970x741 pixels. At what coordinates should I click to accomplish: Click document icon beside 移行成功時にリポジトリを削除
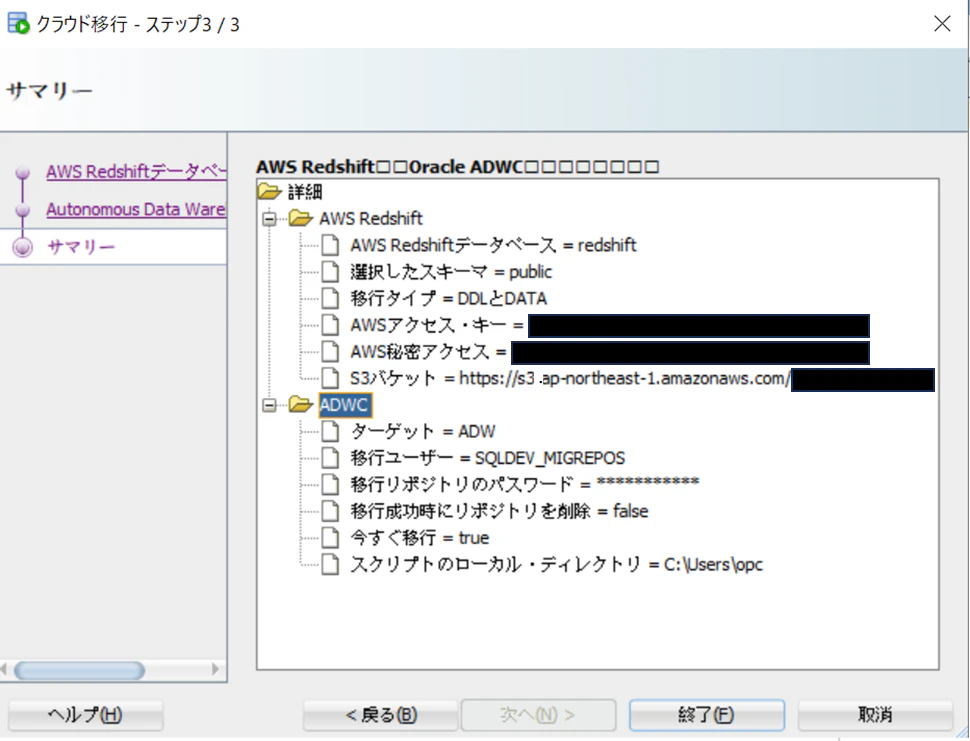click(x=330, y=511)
